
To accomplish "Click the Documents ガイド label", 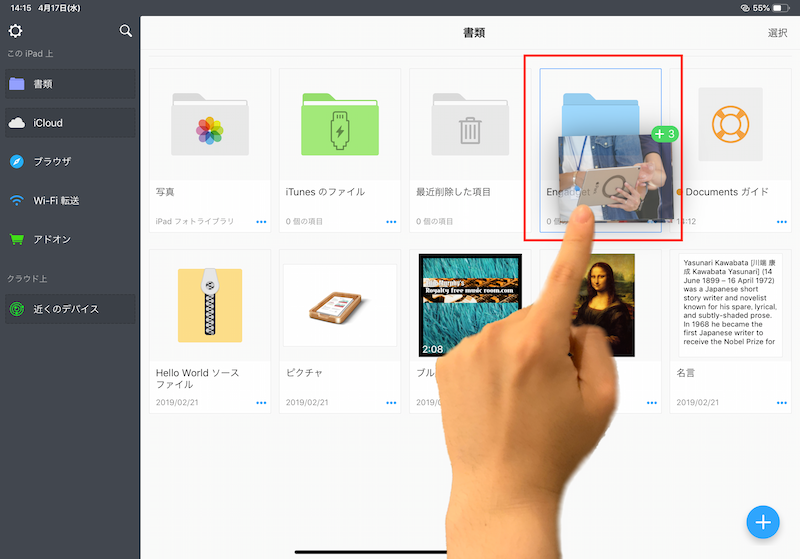I will pyautogui.click(x=727, y=192).
